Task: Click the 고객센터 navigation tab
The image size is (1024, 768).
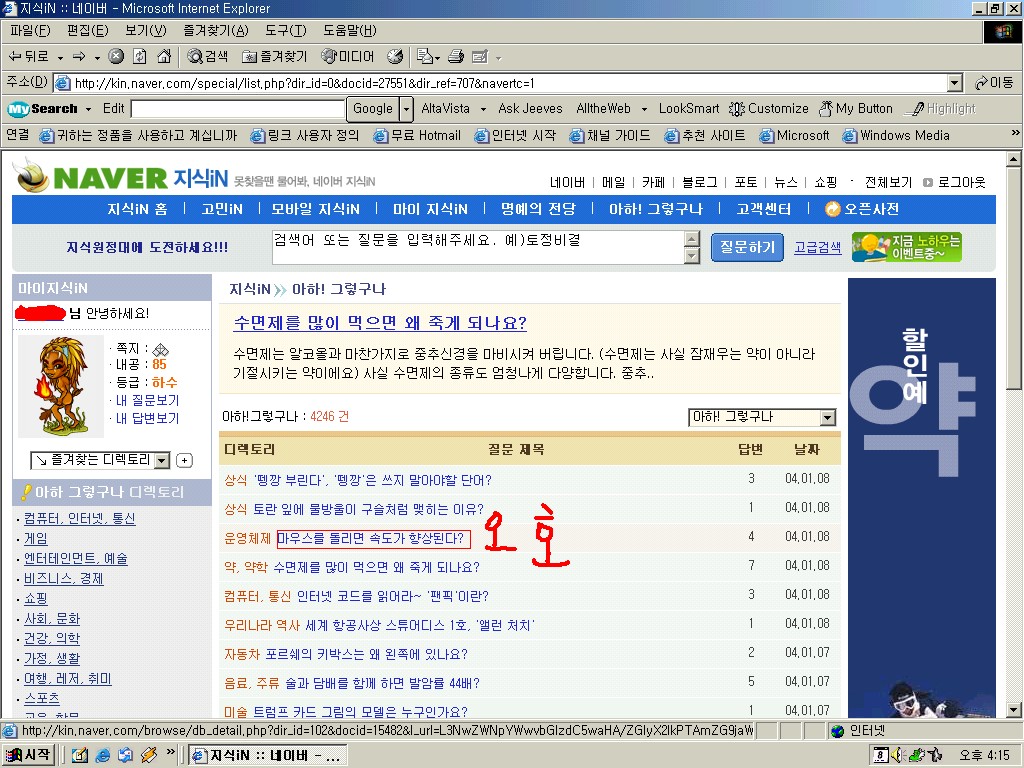Action: (x=763, y=209)
